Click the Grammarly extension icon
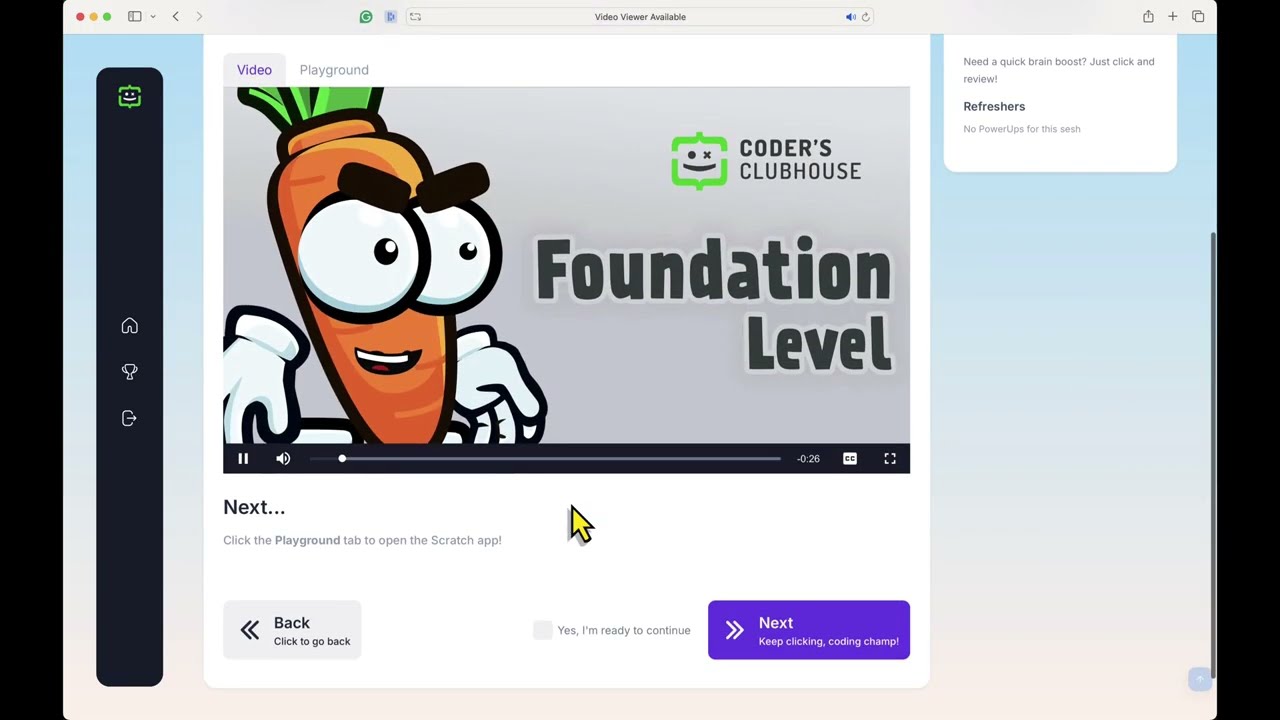 coord(366,16)
